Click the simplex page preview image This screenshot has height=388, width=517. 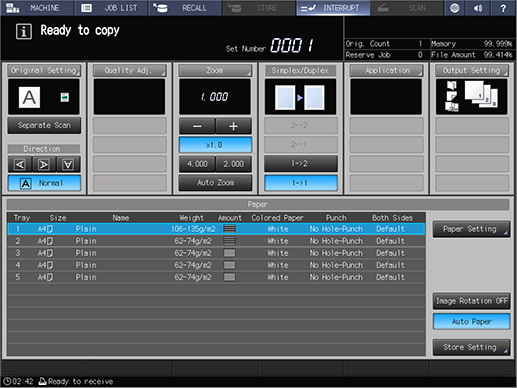click(300, 97)
